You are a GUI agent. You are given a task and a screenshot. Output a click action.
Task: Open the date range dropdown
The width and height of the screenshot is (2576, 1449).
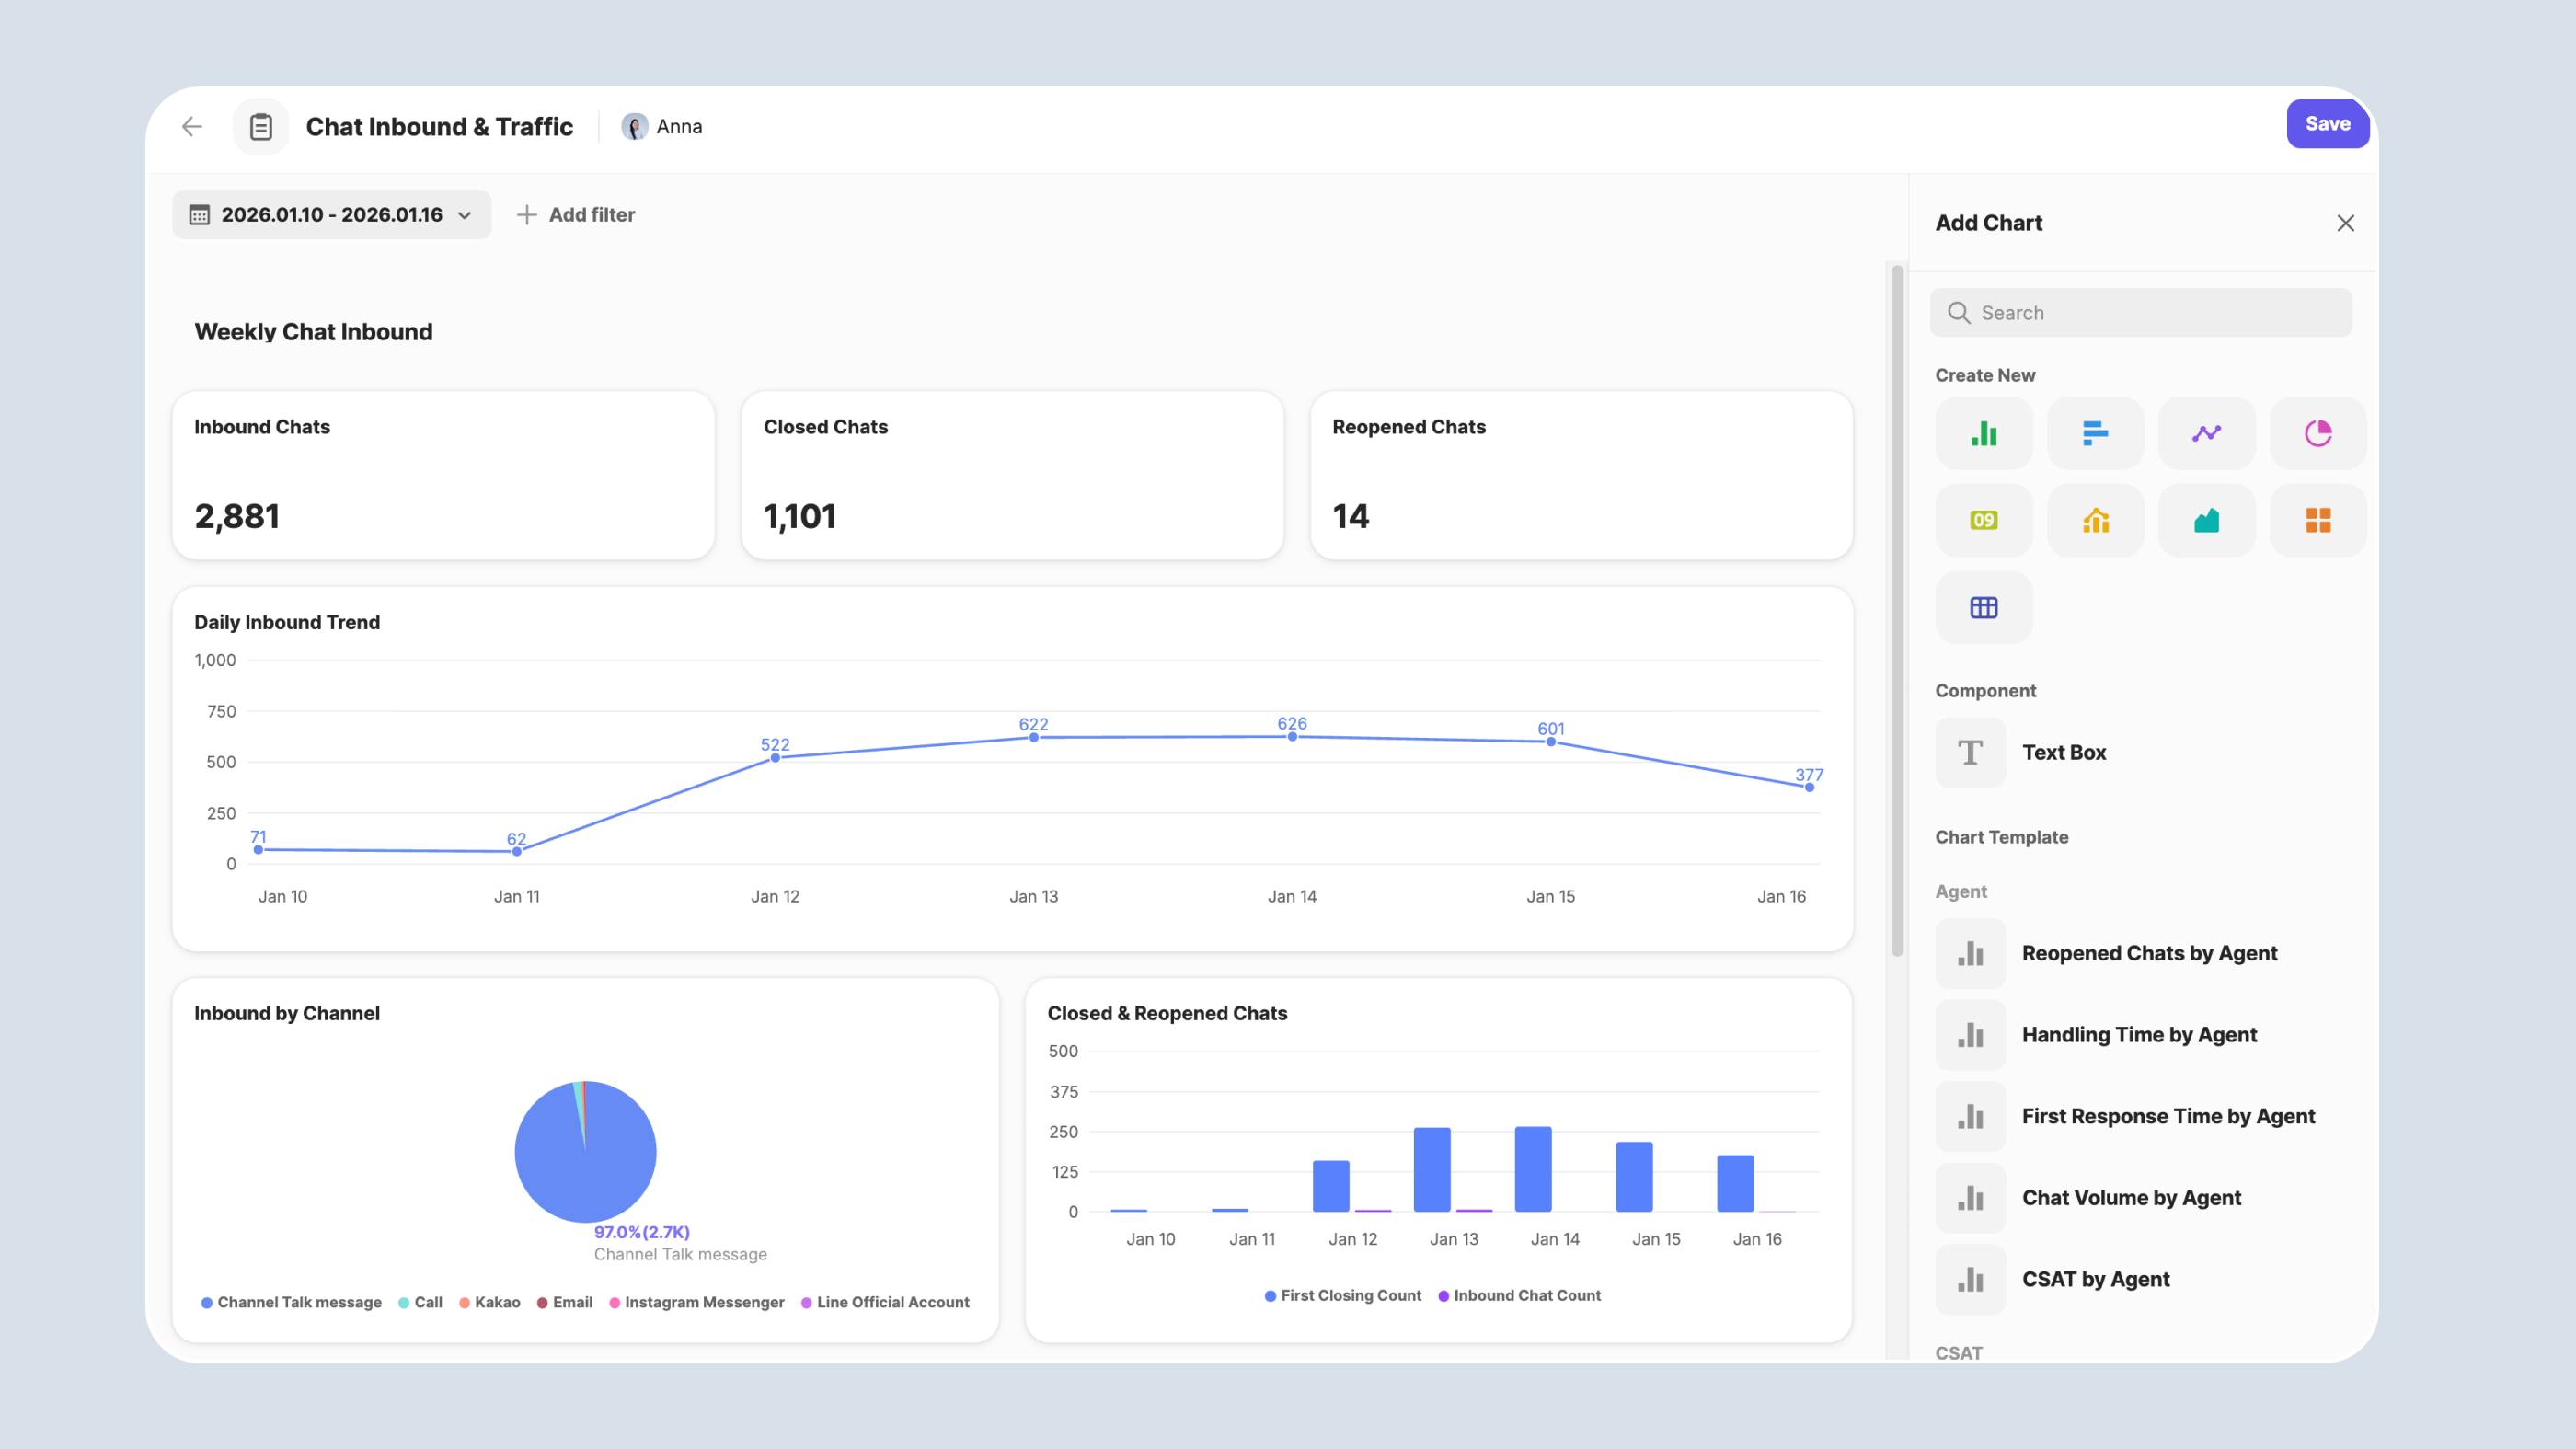[x=331, y=215]
